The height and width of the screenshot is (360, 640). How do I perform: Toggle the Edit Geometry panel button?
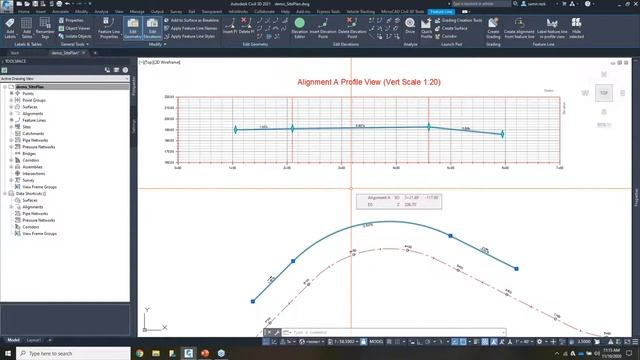click(x=133, y=28)
